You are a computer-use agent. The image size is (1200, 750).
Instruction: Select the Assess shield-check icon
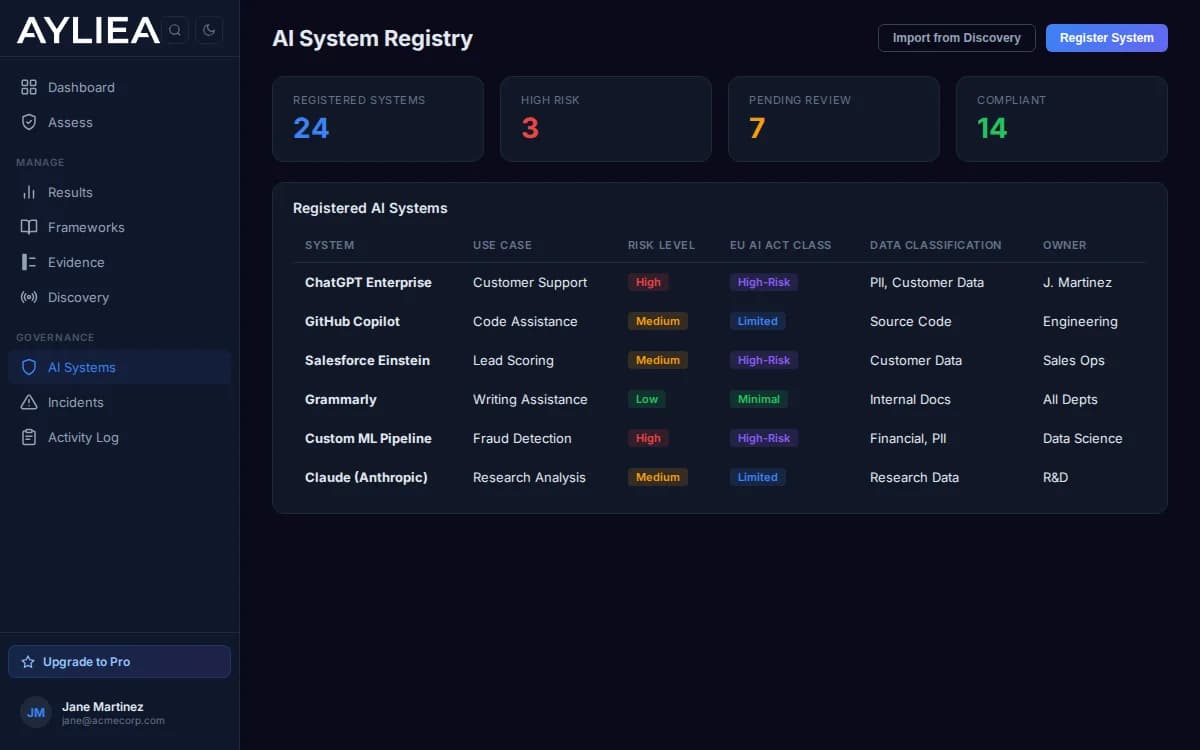29,122
